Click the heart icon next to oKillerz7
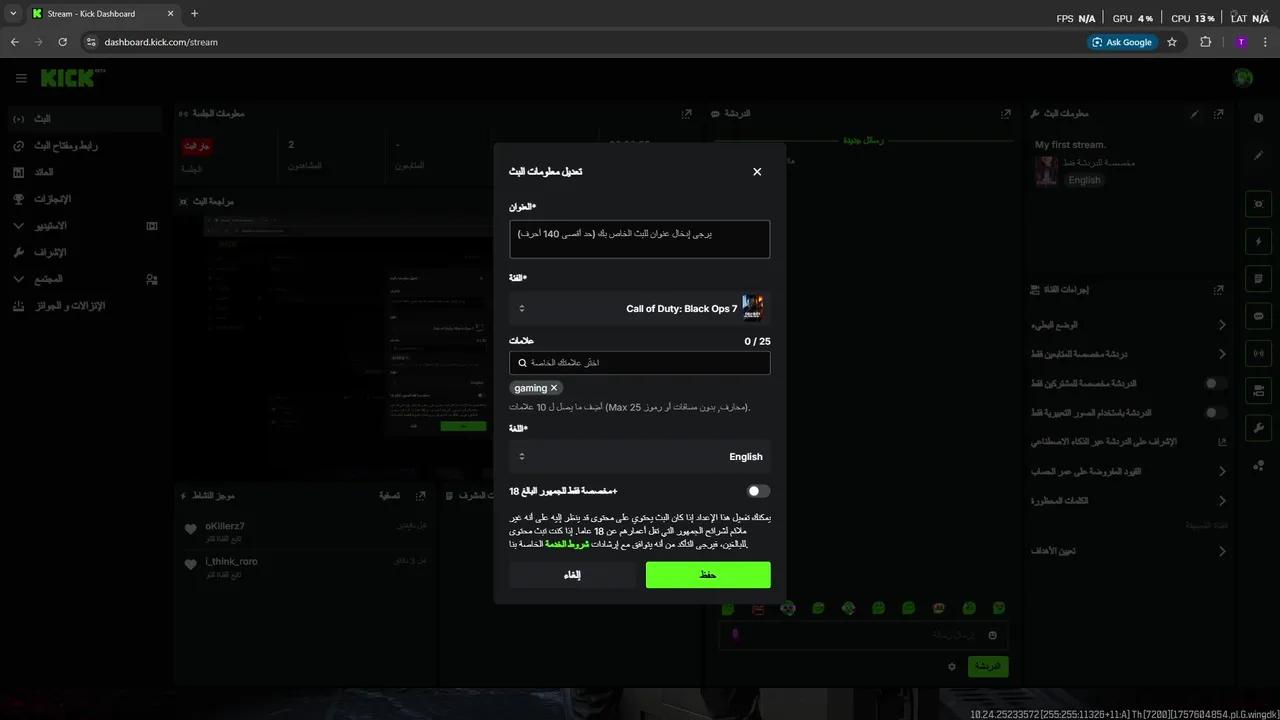The width and height of the screenshot is (1280, 720). (x=191, y=530)
